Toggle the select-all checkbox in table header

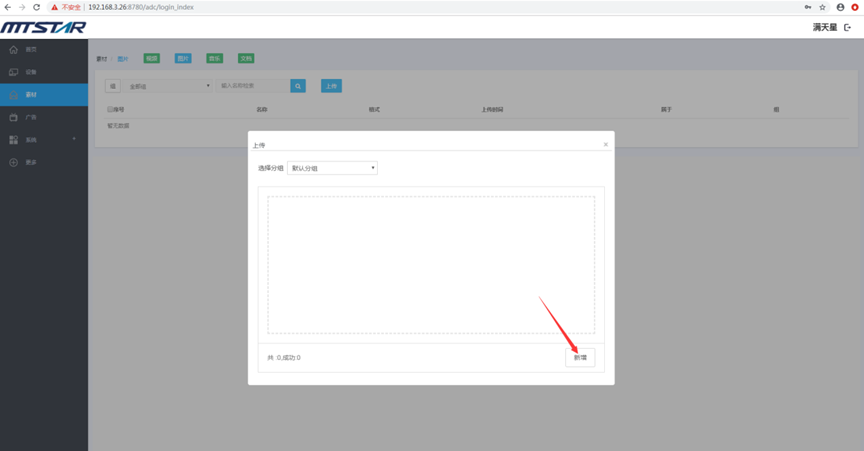pyautogui.click(x=109, y=109)
